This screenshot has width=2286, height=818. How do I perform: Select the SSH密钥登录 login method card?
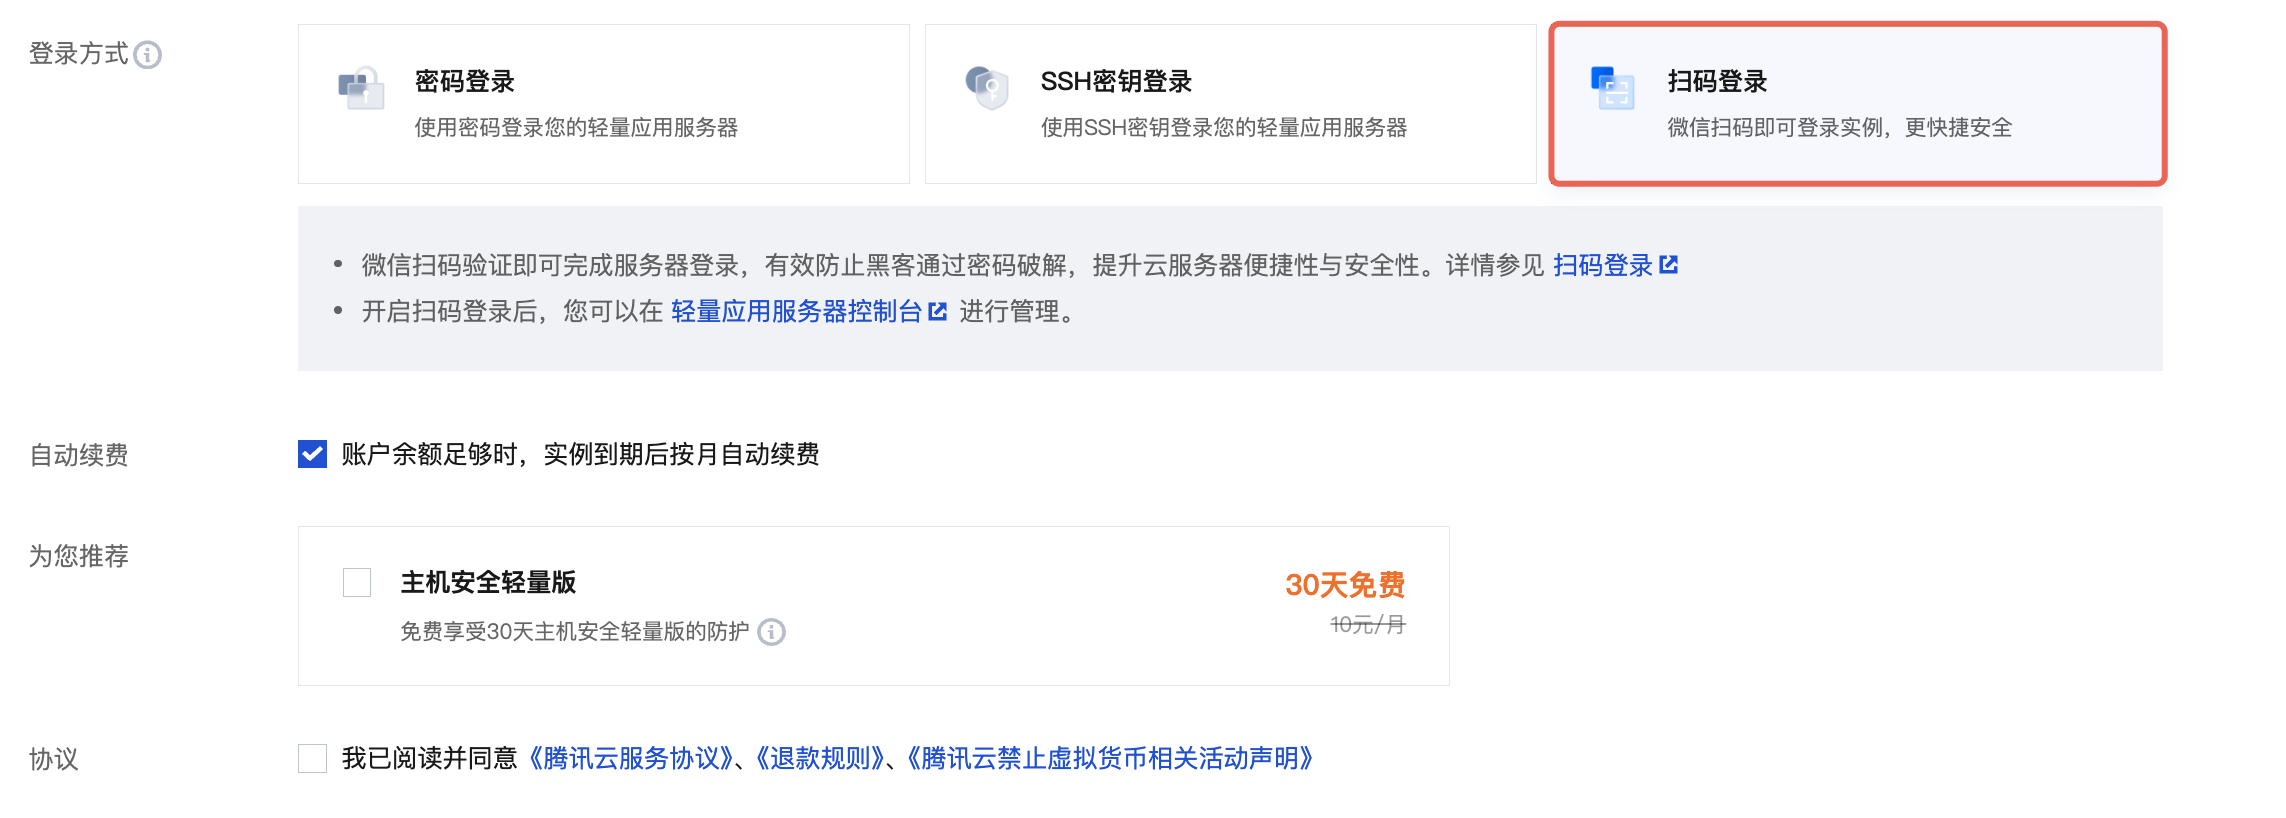(1230, 104)
